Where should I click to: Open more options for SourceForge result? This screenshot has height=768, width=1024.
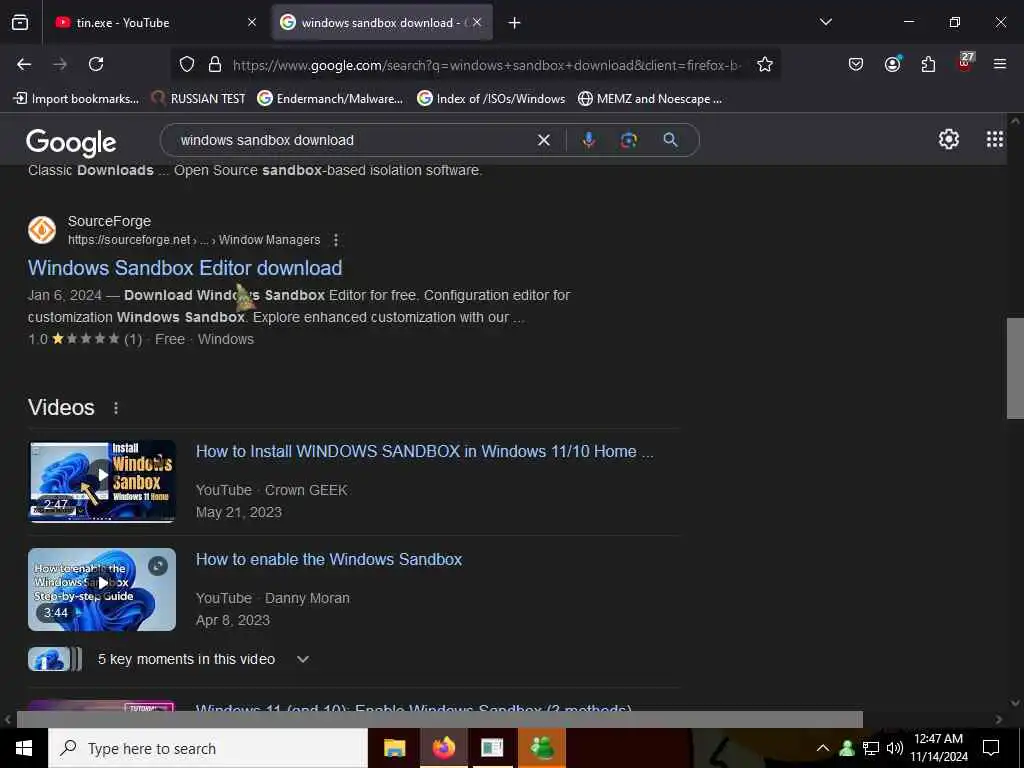click(x=336, y=240)
